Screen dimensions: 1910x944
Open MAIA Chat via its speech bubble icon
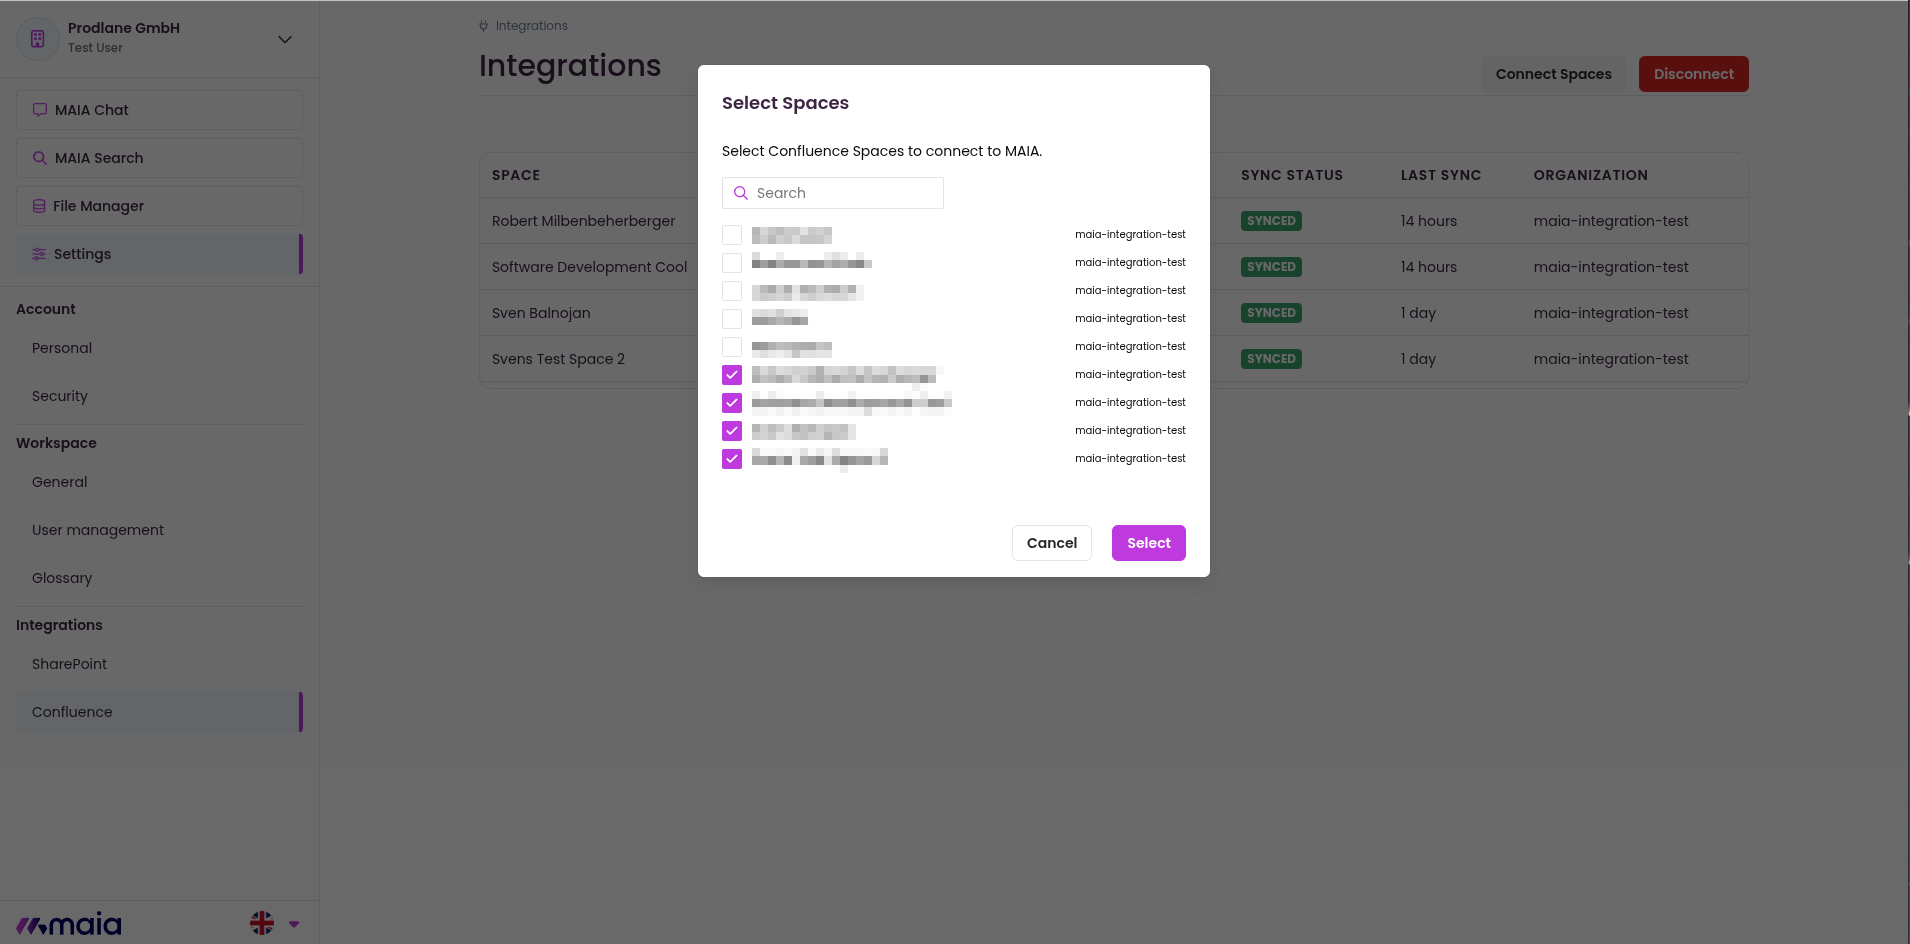tap(40, 110)
